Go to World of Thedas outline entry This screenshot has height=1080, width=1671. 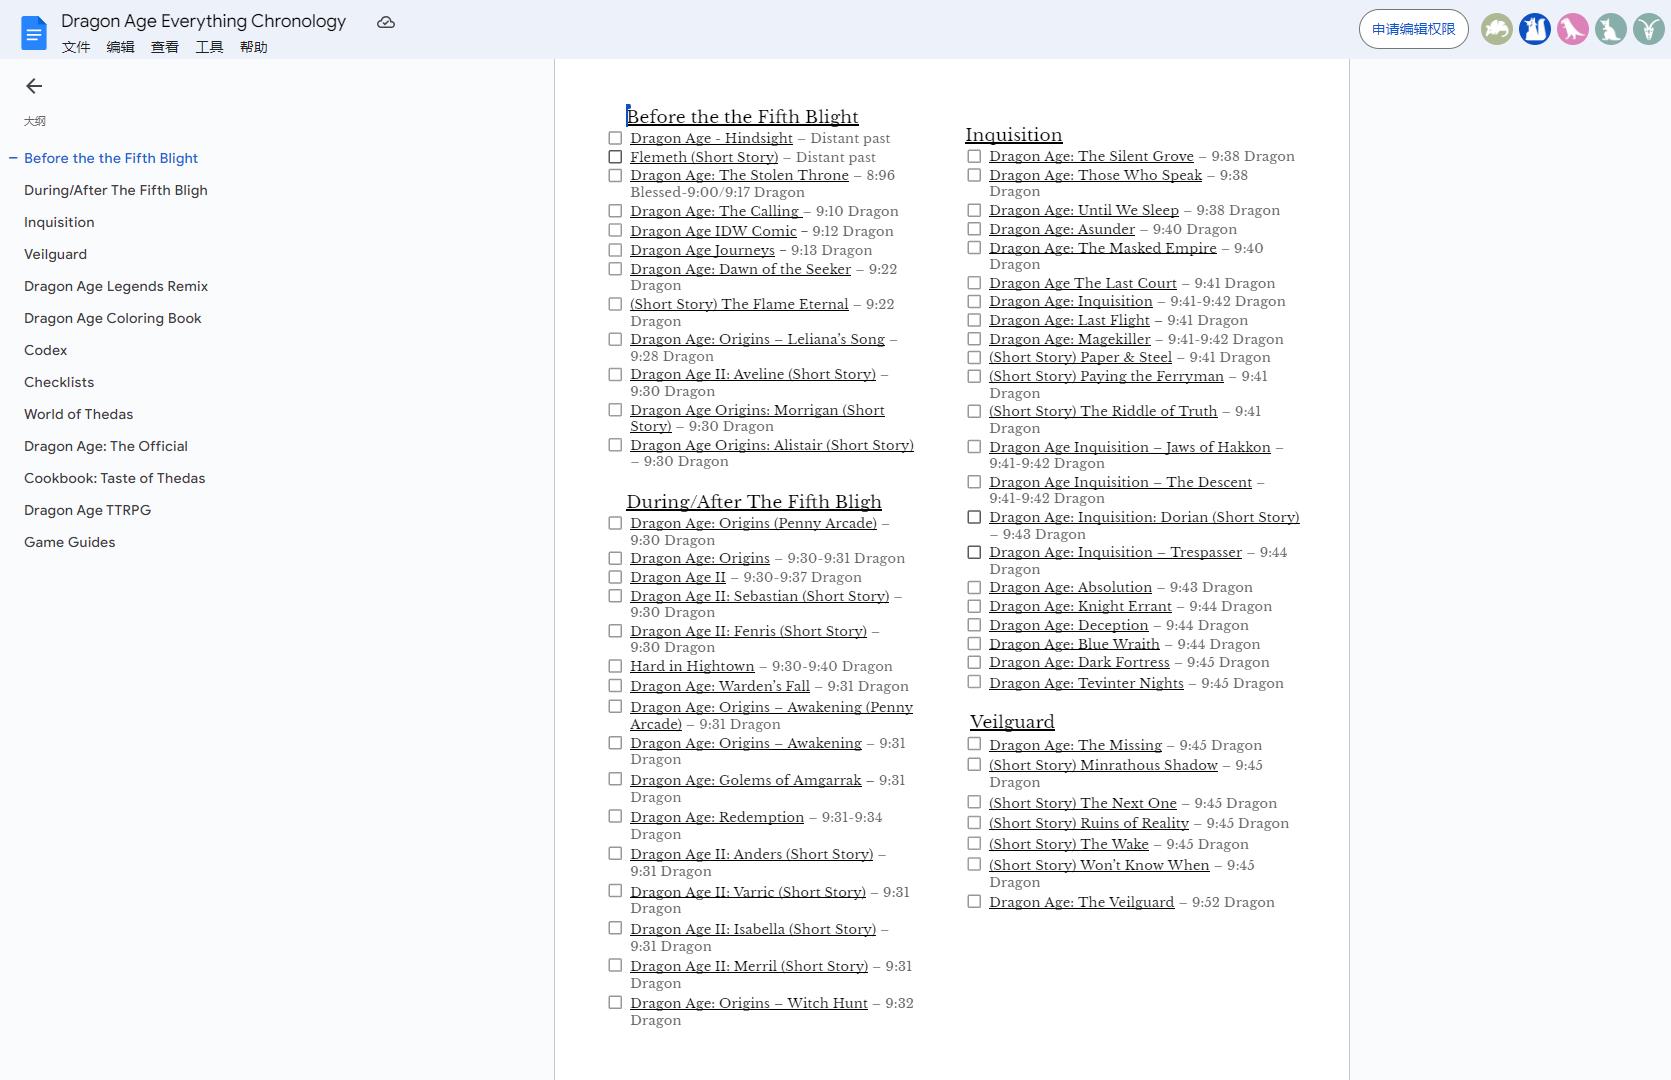78,414
